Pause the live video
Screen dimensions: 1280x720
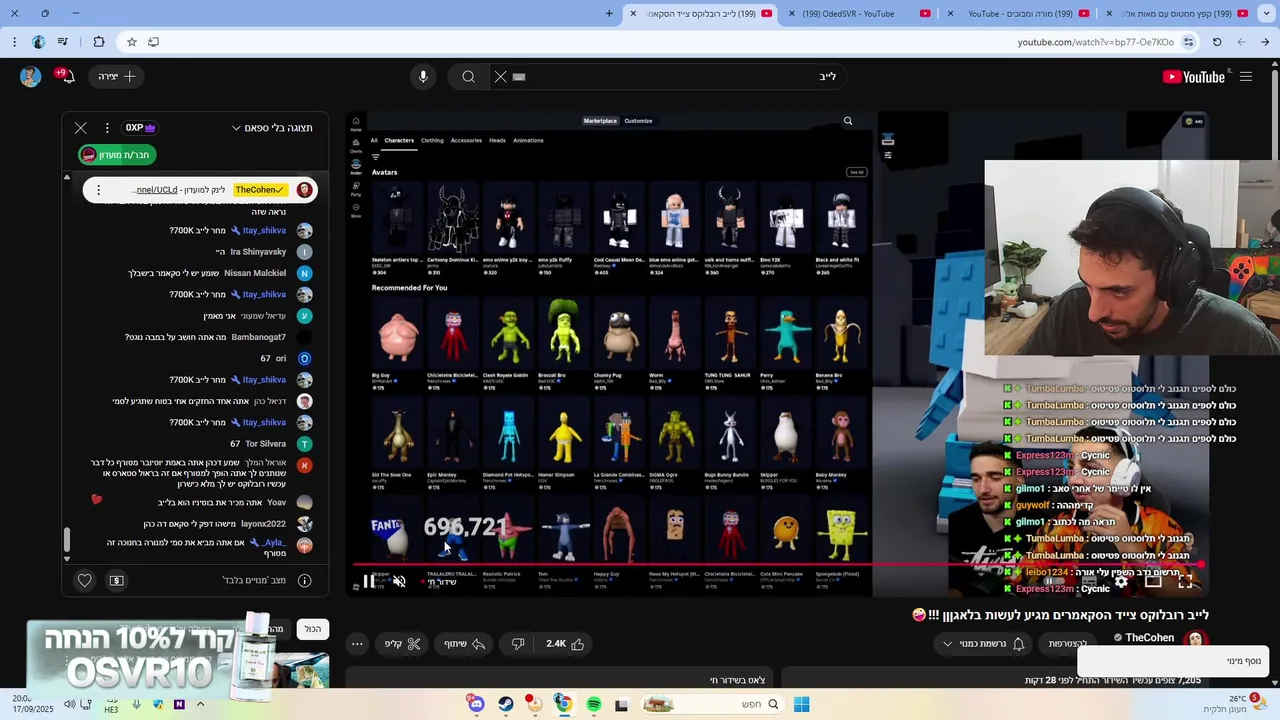(369, 581)
